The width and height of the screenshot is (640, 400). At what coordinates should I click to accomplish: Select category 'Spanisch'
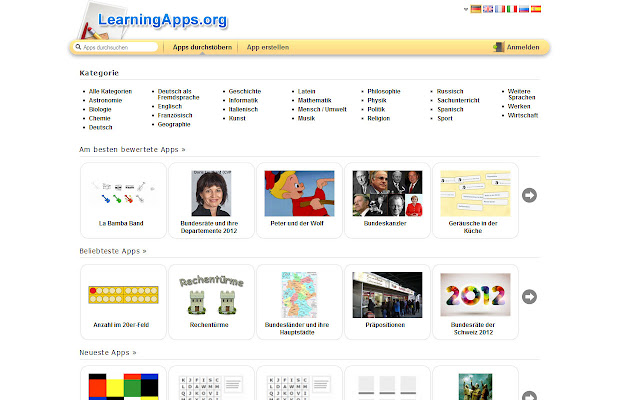pos(450,109)
